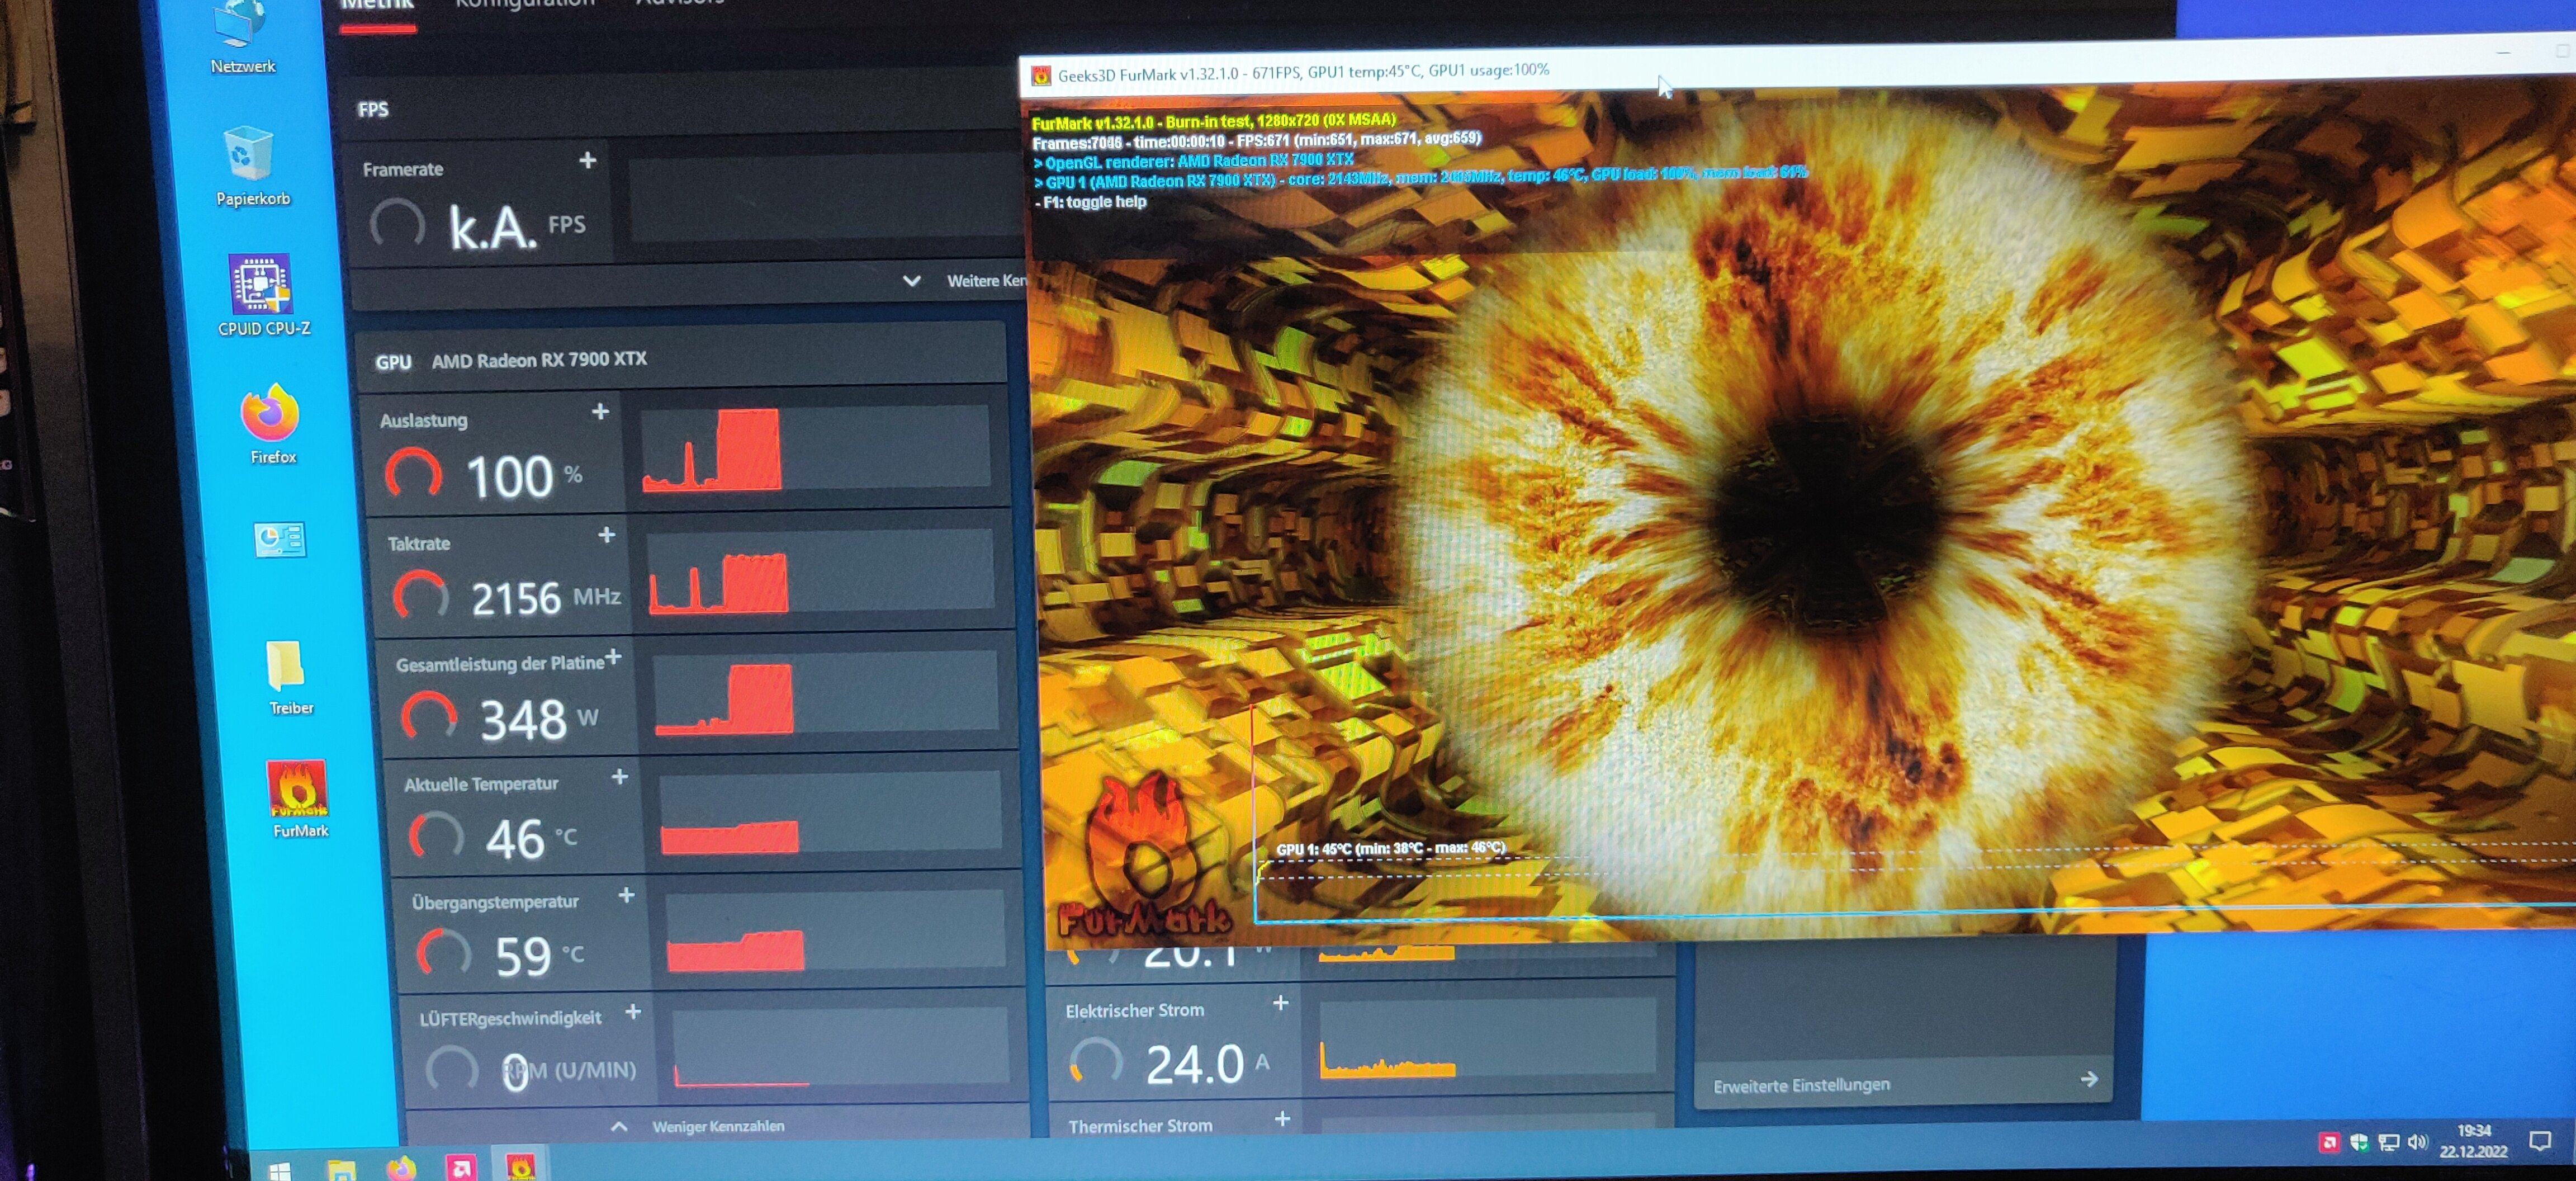Open Windows Security tray icon
Image resolution: width=2576 pixels, height=1181 pixels.
tap(2359, 1142)
